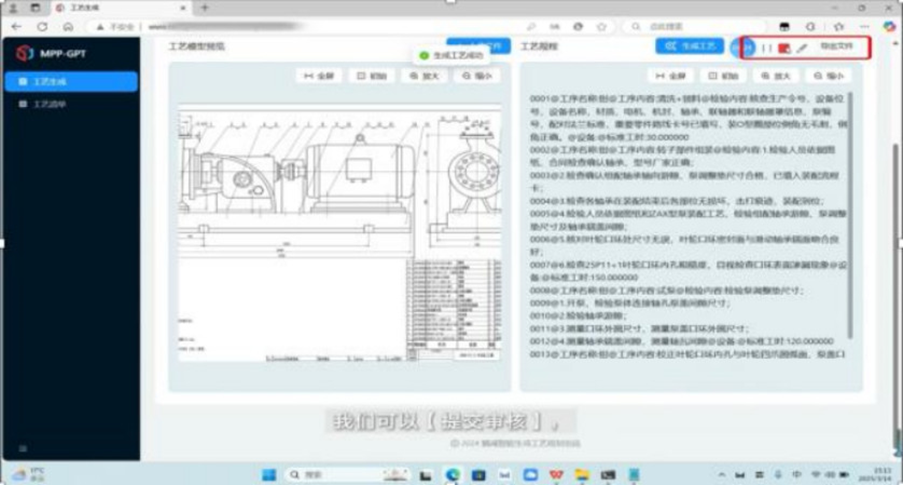Click 初始 in the process text panel
Image resolution: width=903 pixels, height=485 pixels.
click(x=723, y=76)
